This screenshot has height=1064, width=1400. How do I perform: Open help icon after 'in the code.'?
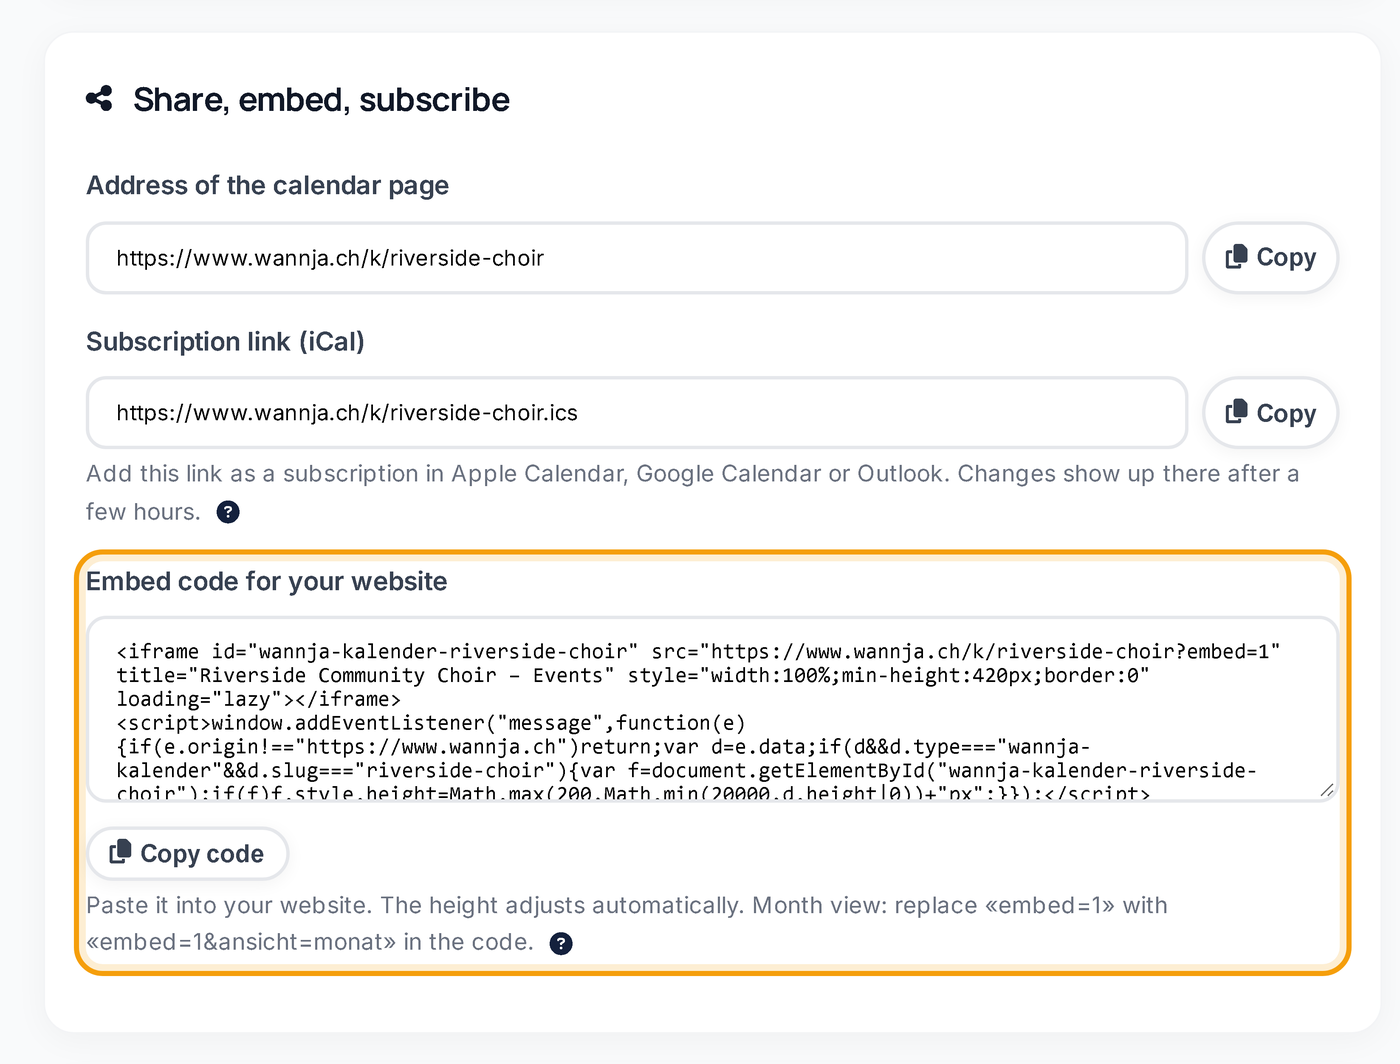tap(562, 943)
